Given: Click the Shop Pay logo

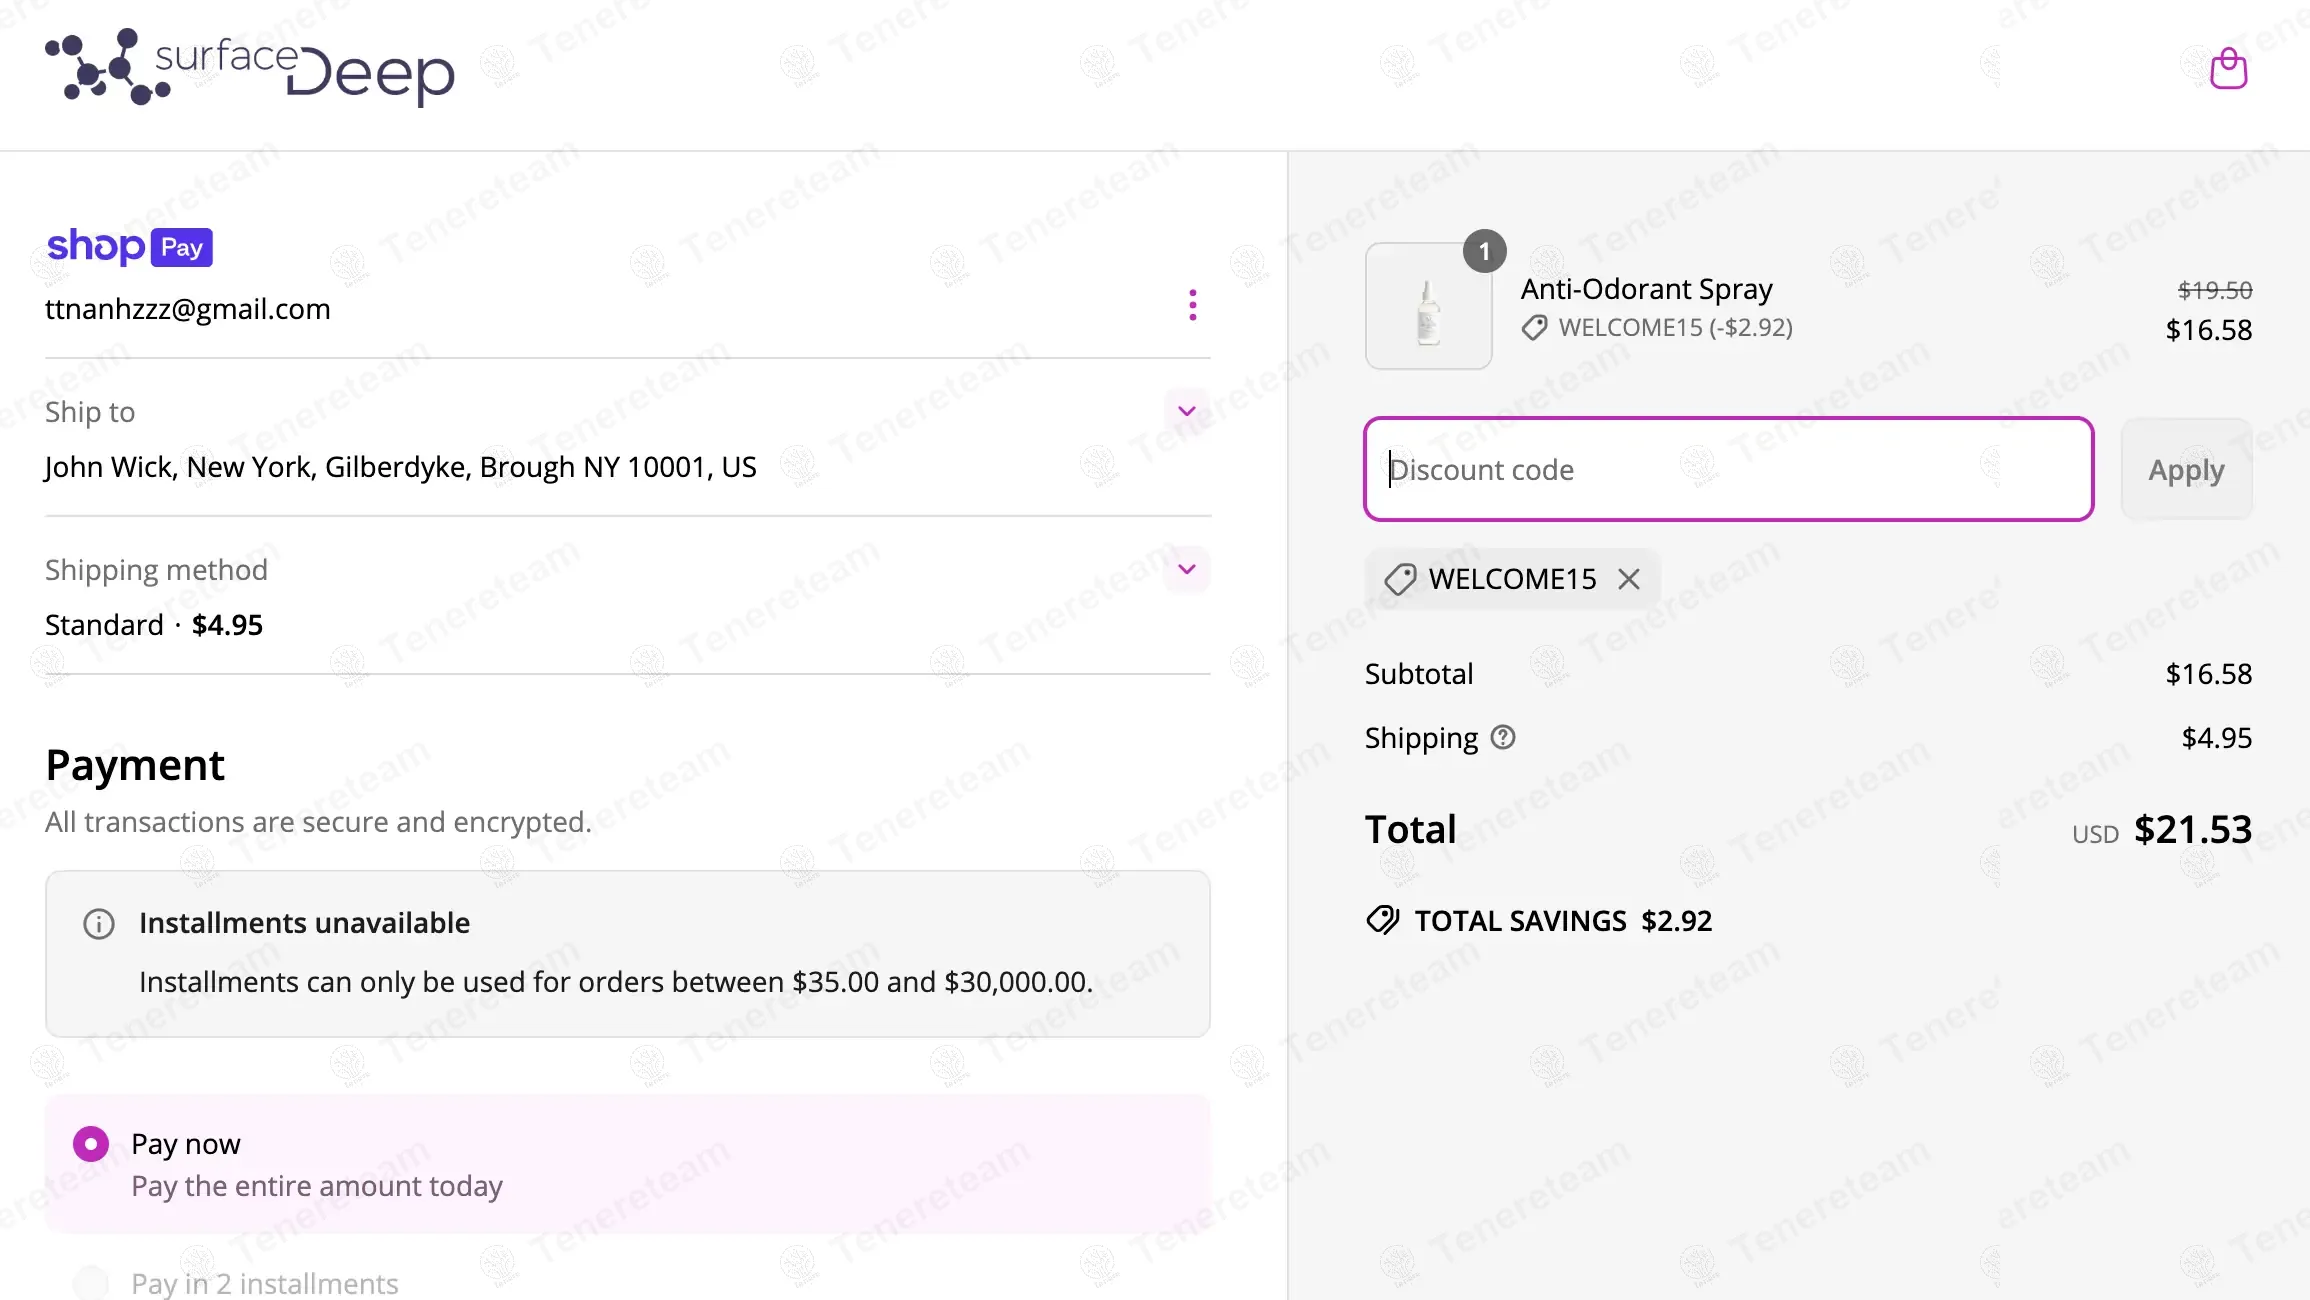Looking at the screenshot, I should pyautogui.click(x=130, y=246).
